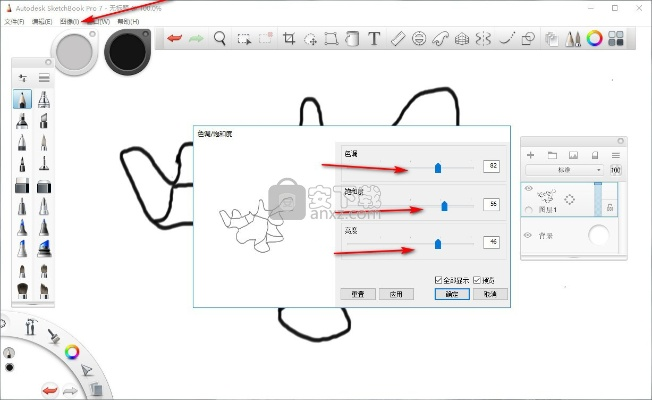Pick the hard eraser in brush palette
Screen dimensions: 652x400
[22, 186]
